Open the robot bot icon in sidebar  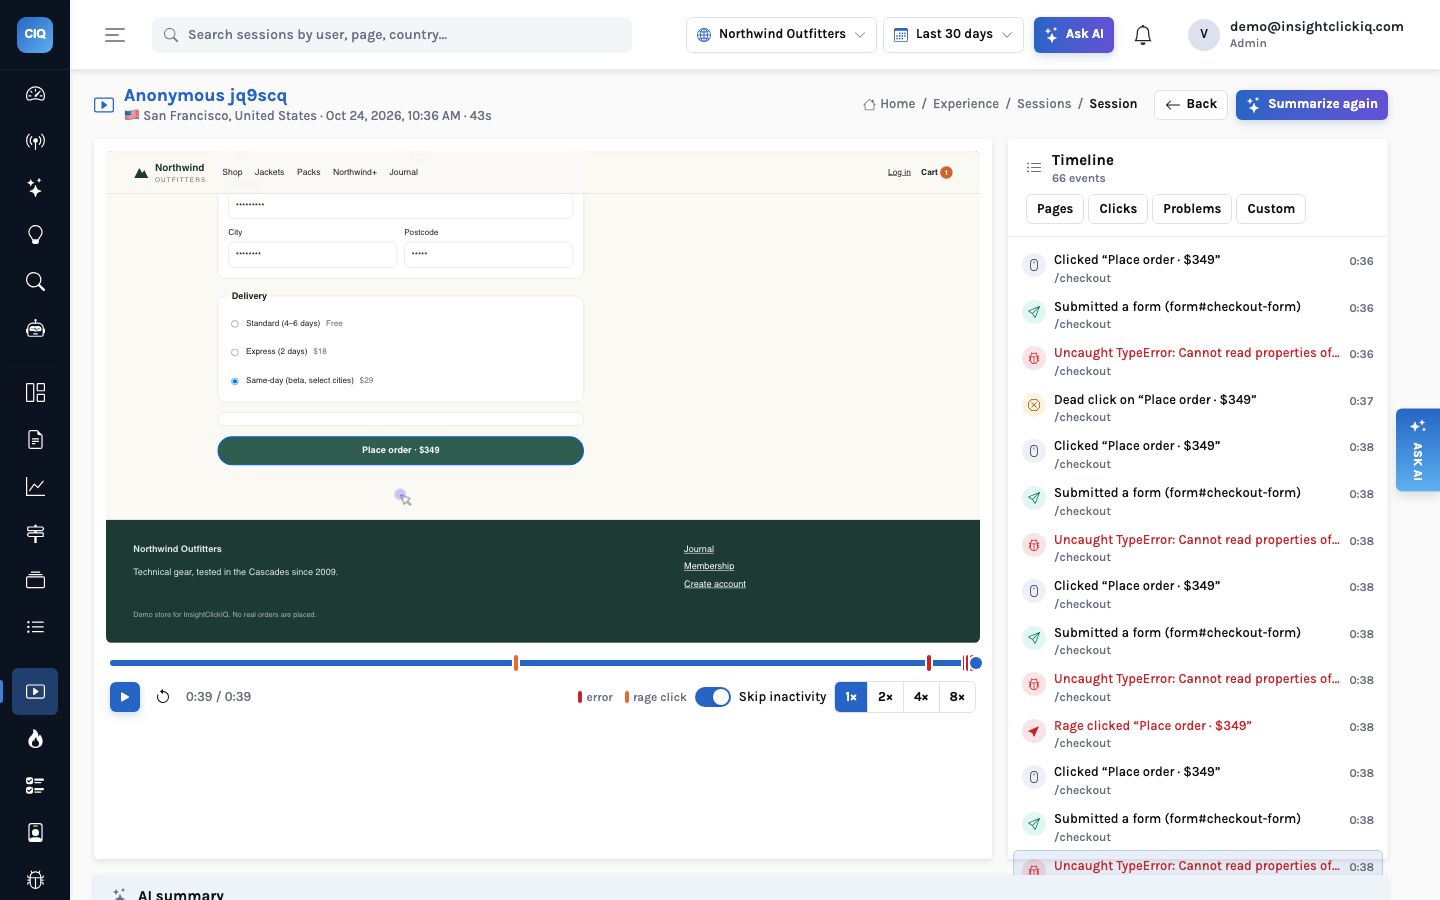point(35,328)
